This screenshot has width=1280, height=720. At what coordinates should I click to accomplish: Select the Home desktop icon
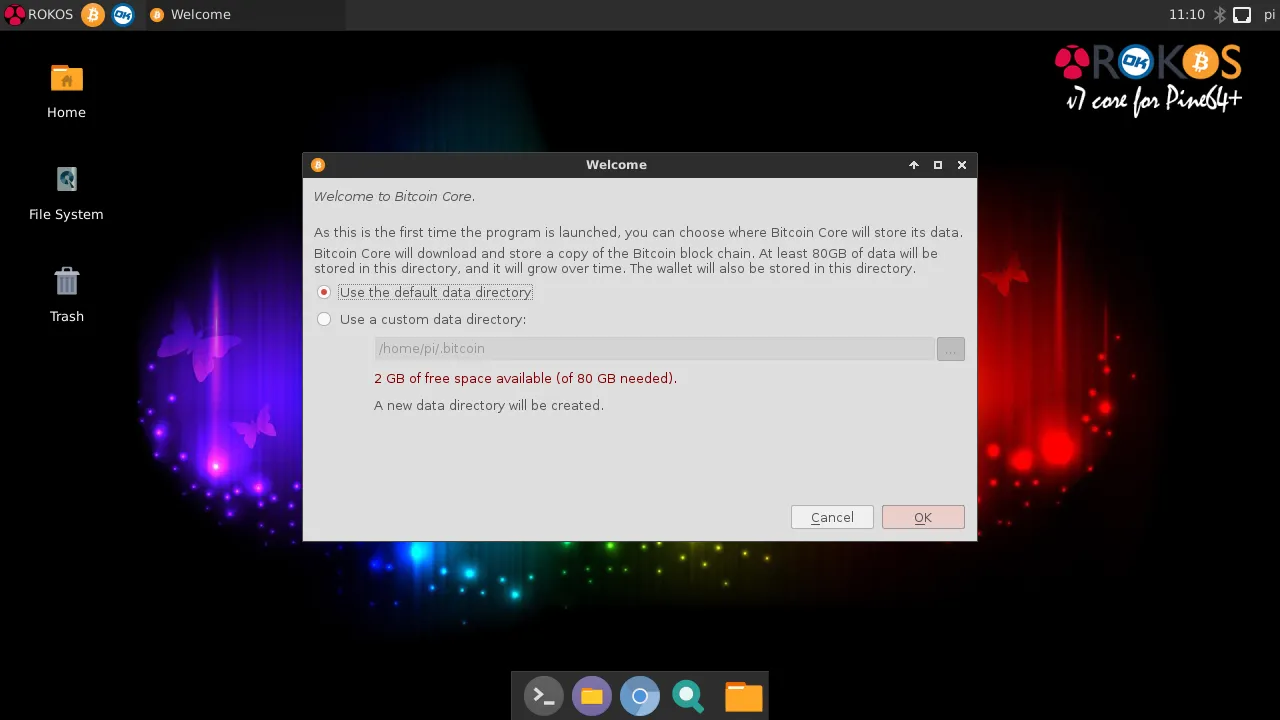(66, 90)
